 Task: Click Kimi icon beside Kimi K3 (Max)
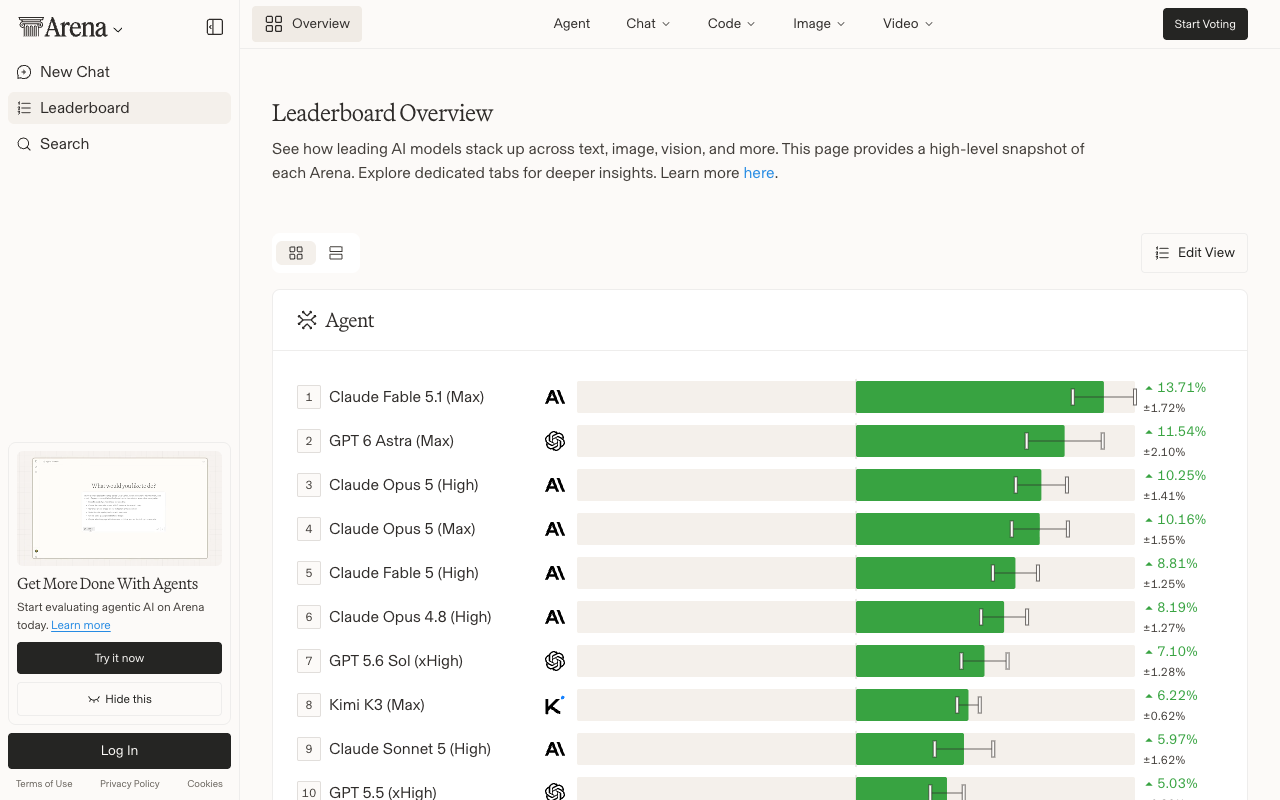pyautogui.click(x=555, y=705)
